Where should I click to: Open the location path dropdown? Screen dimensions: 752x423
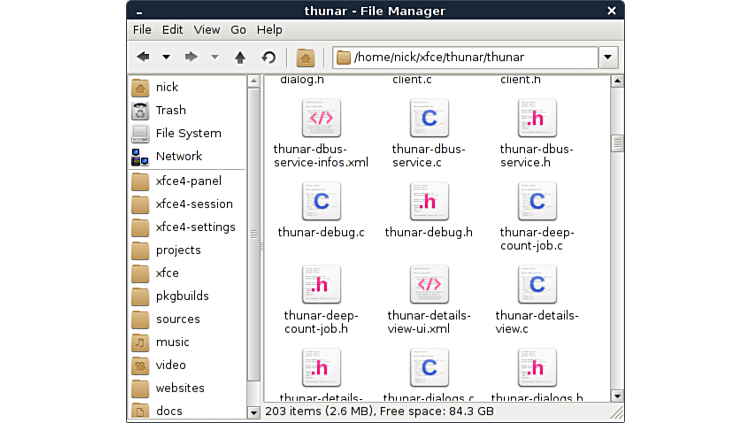tap(608, 57)
